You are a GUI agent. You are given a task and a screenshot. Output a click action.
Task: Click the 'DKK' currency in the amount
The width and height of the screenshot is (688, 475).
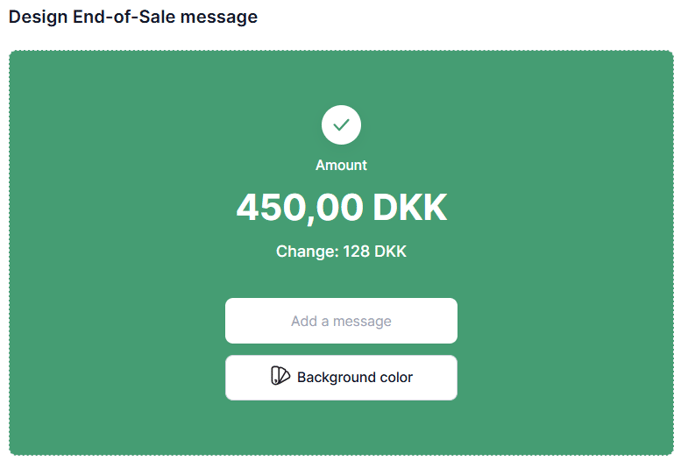(409, 207)
